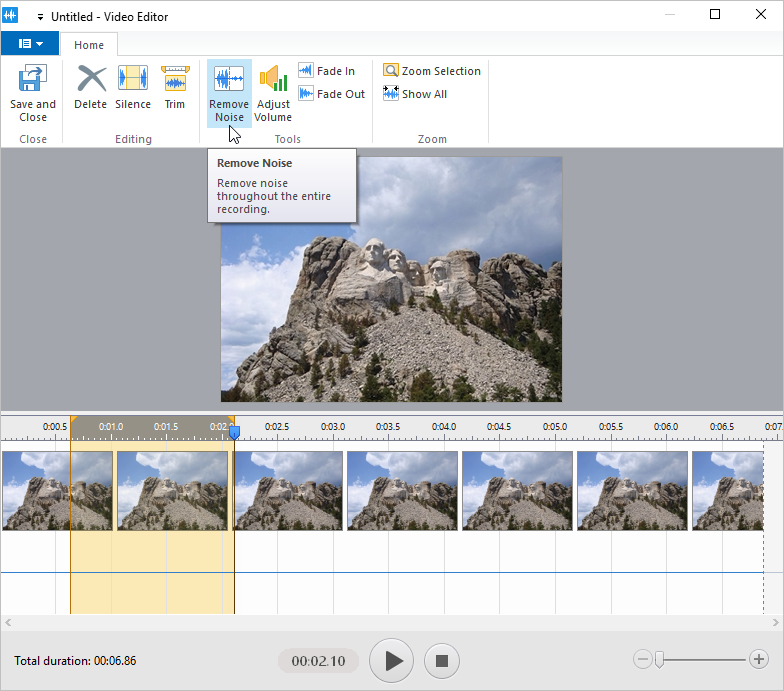Screen dimensions: 784x691
Task: Select the thumbnail below 0:05.5 mark
Action: click(x=632, y=490)
